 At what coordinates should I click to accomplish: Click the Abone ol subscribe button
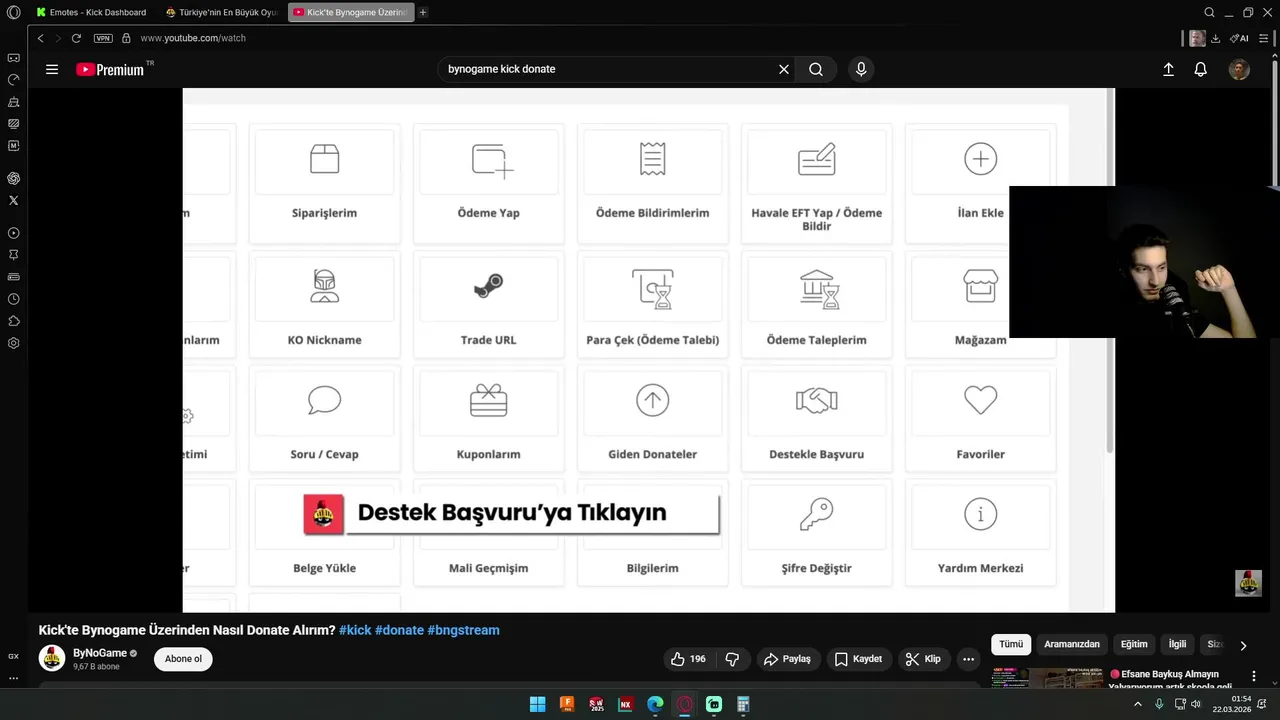(x=183, y=659)
